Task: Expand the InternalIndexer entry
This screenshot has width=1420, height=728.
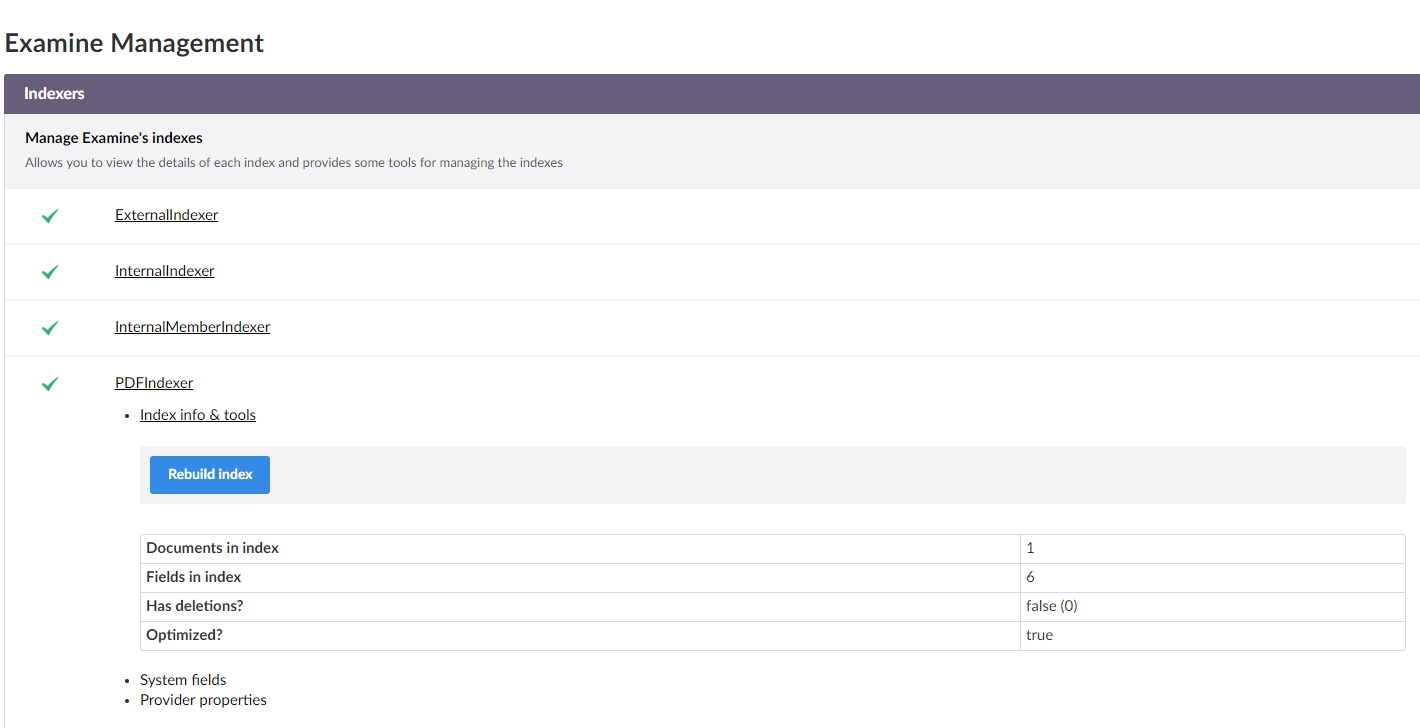Action: pyautogui.click(x=164, y=271)
